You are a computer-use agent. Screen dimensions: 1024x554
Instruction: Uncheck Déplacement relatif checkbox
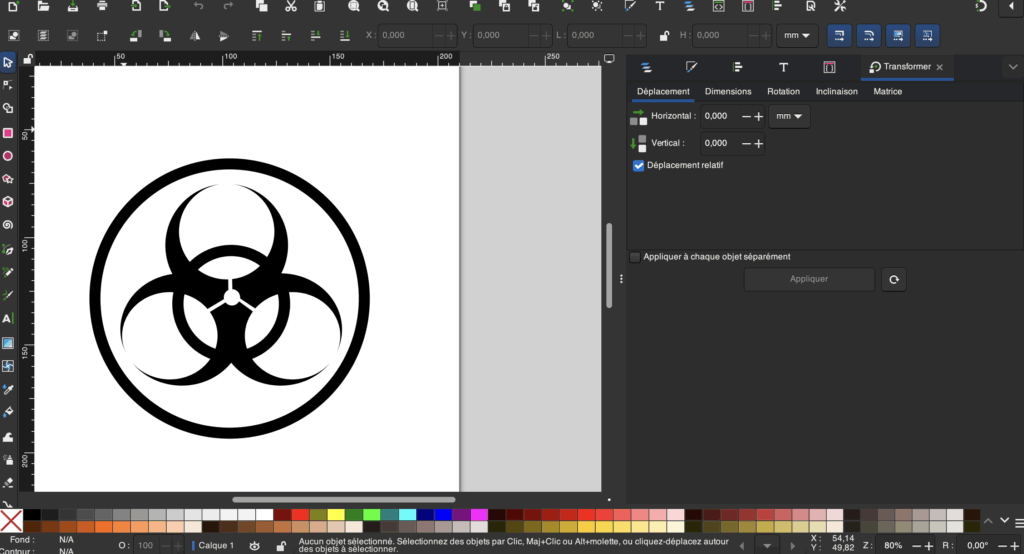(638, 166)
